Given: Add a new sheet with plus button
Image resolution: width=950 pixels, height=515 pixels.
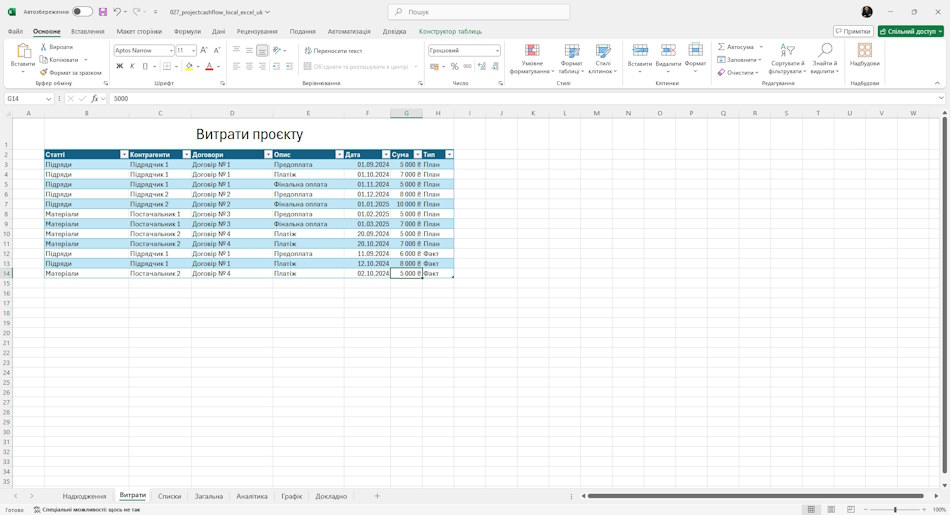Looking at the screenshot, I should (377, 496).
